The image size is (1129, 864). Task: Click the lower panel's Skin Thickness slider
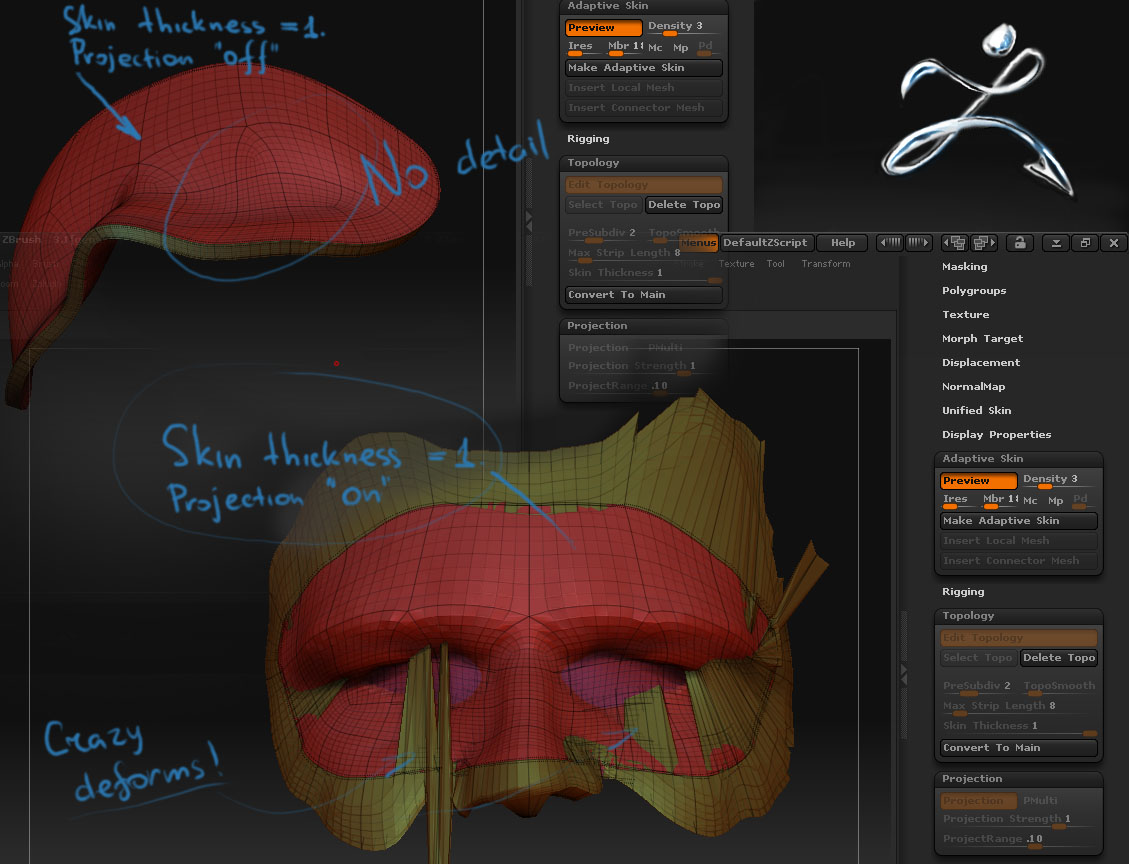pyautogui.click(x=1018, y=727)
